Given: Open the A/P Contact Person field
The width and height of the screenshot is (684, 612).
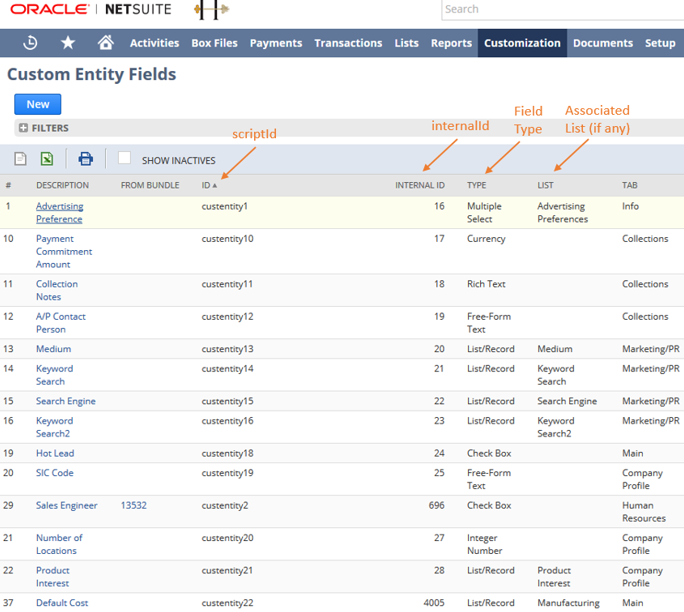Looking at the screenshot, I should pos(61,323).
